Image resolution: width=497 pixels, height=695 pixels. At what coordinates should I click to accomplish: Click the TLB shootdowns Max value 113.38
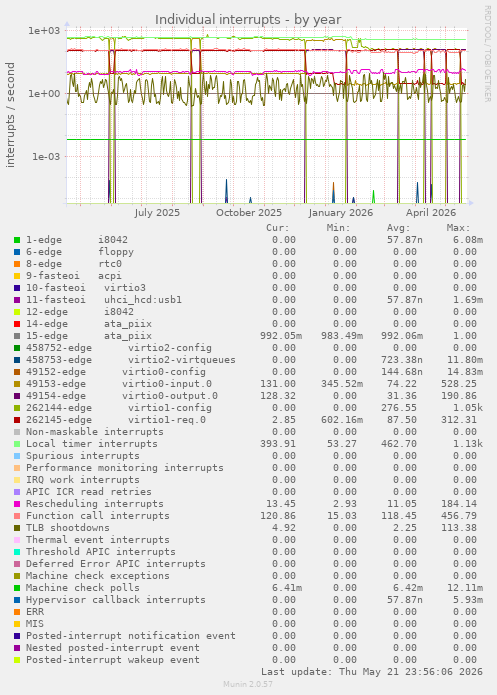459,528
